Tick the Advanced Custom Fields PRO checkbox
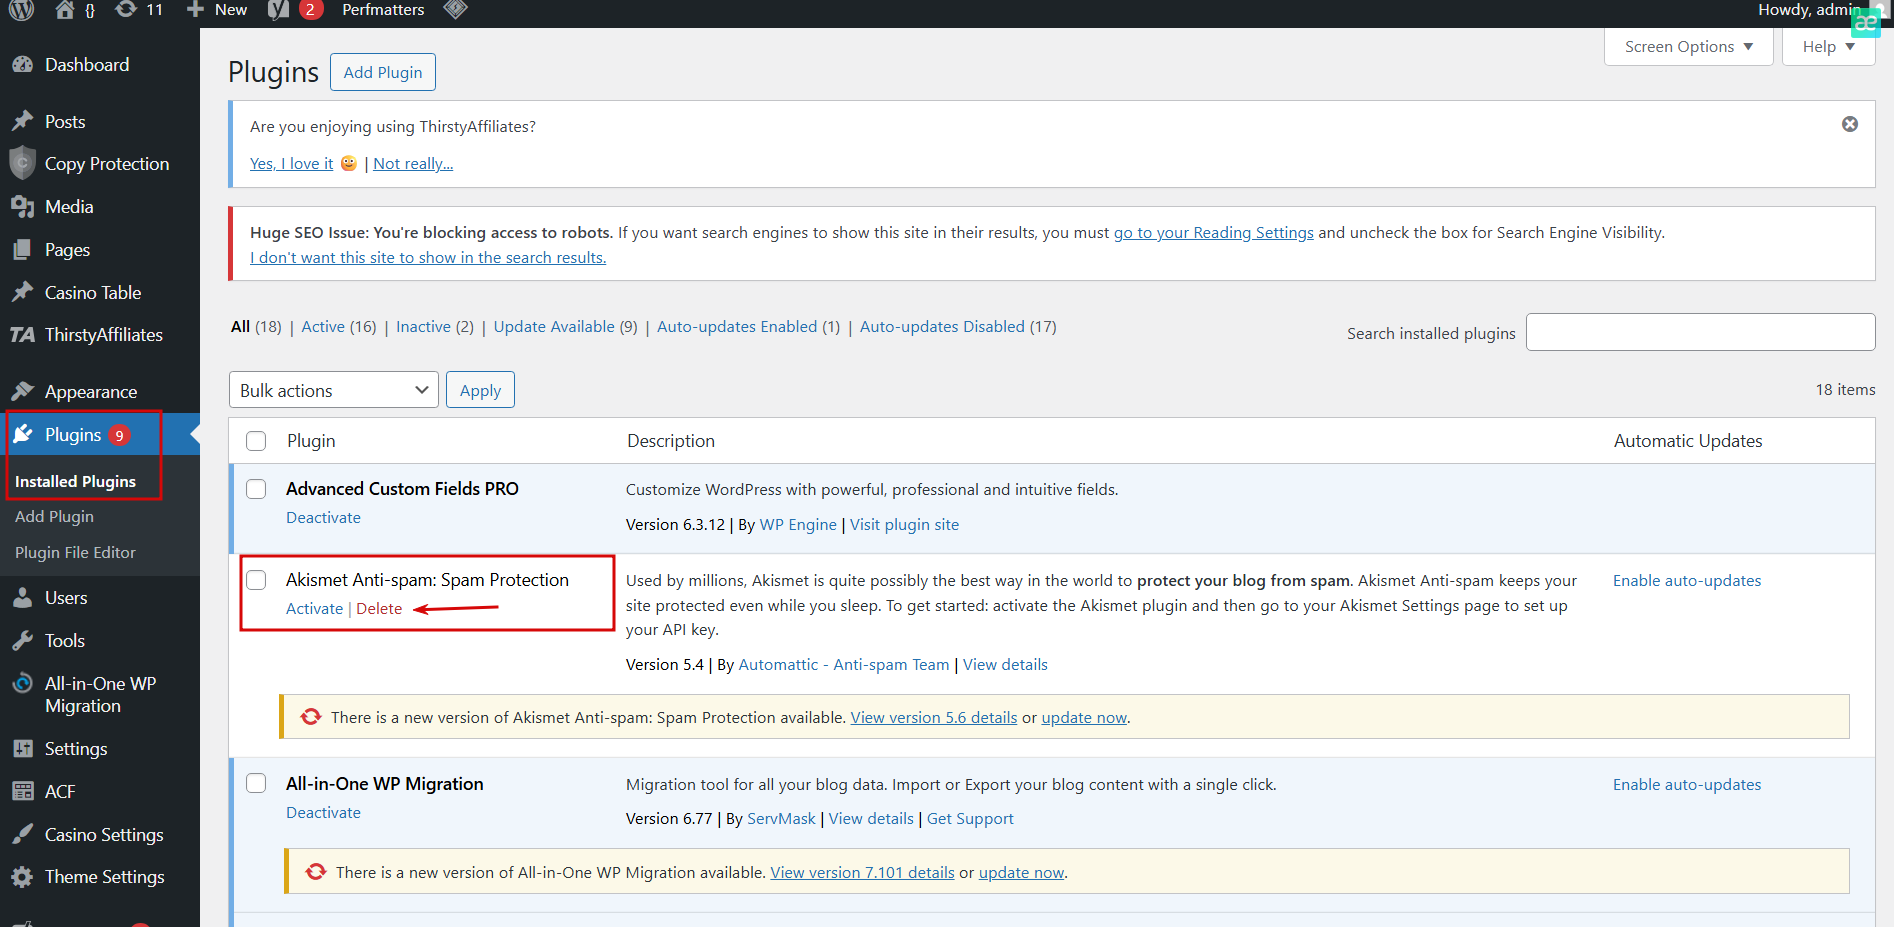1894x927 pixels. [257, 489]
